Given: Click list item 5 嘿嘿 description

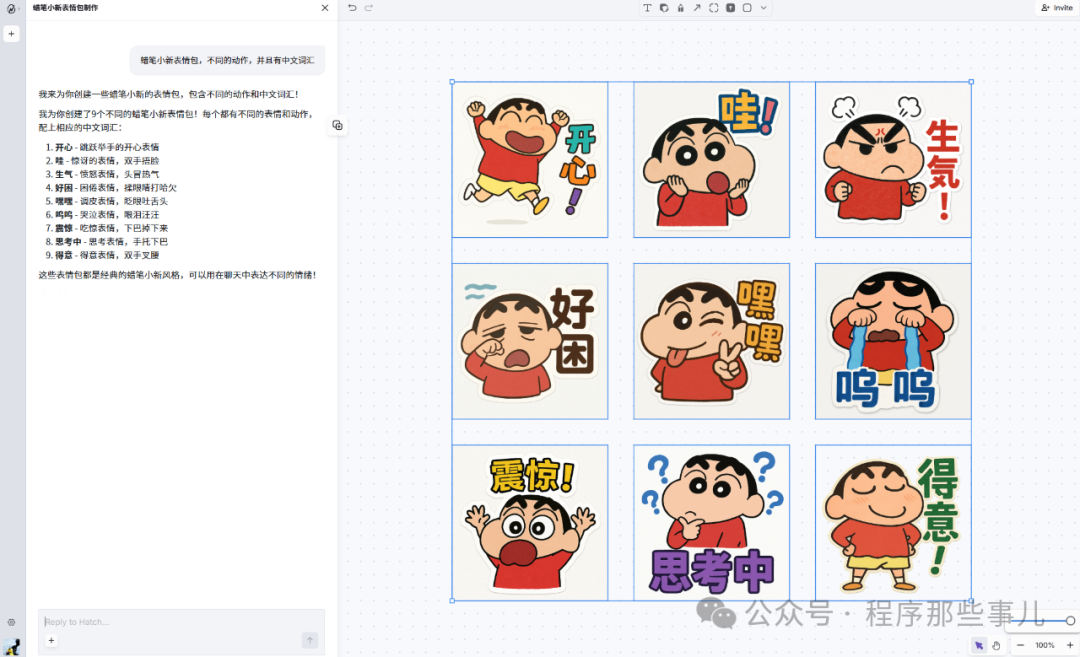Looking at the screenshot, I should point(111,201).
